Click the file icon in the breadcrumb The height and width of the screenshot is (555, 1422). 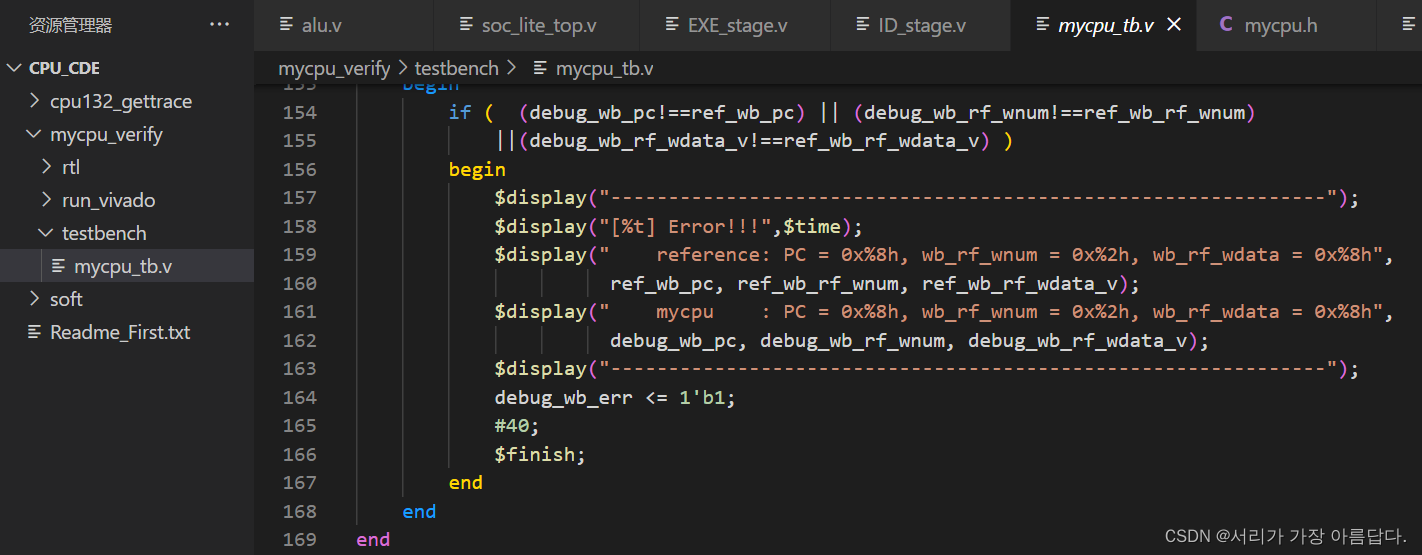(x=541, y=69)
